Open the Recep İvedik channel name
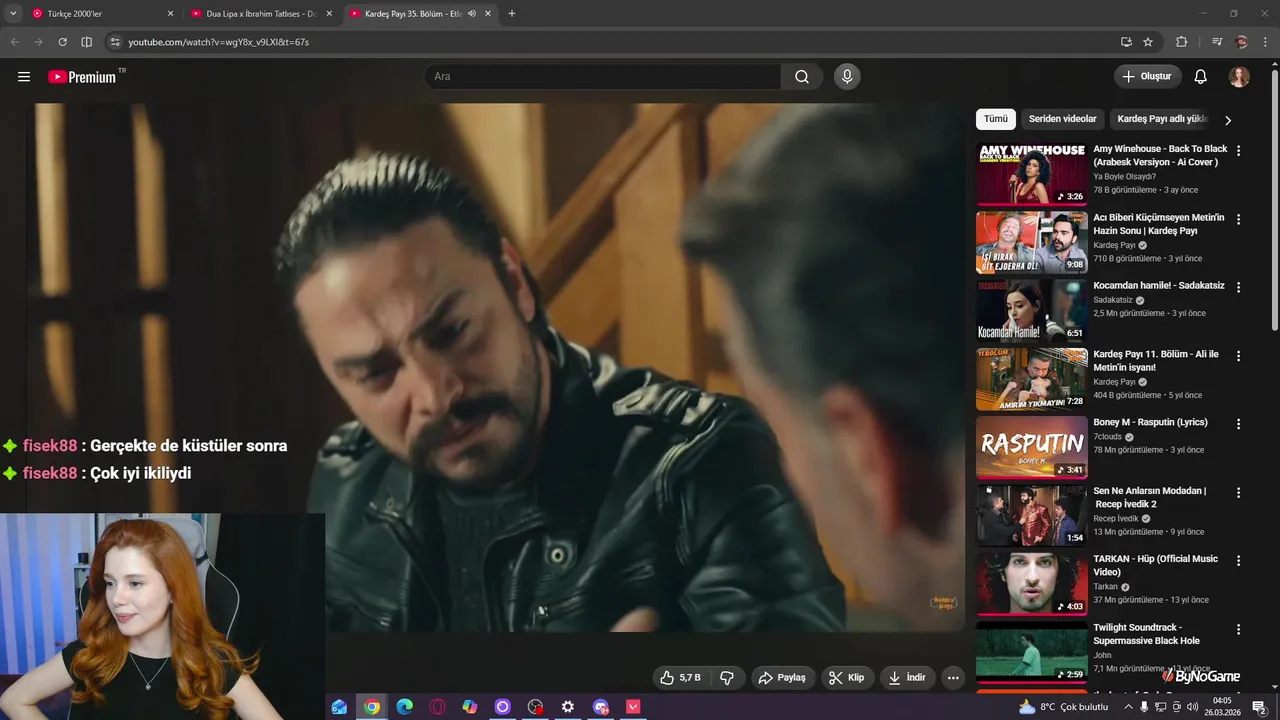1280x720 pixels. [x=1116, y=519]
